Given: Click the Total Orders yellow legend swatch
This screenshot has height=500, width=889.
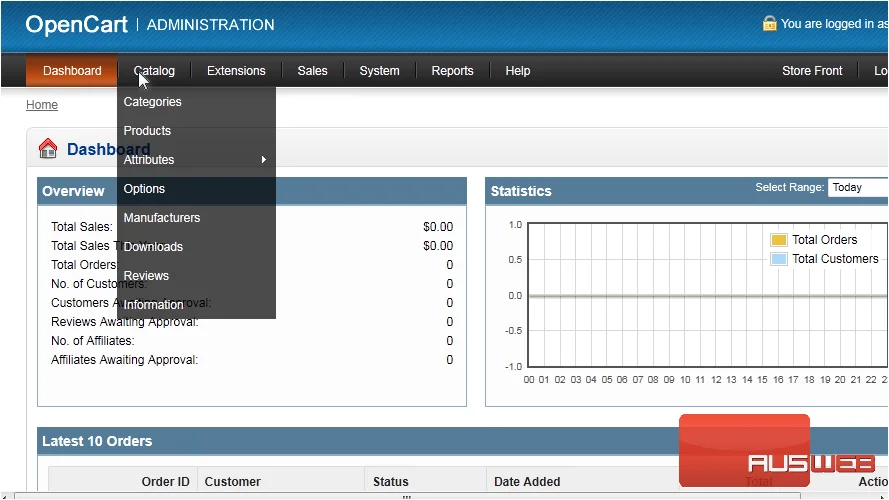Looking at the screenshot, I should click(779, 240).
